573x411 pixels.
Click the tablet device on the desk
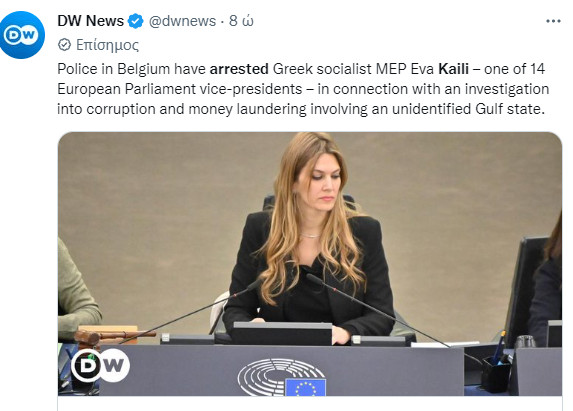(x=282, y=333)
